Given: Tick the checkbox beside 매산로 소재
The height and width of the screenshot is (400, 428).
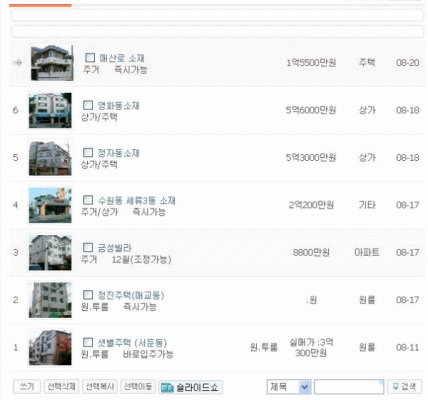Looking at the screenshot, I should coord(90,58).
